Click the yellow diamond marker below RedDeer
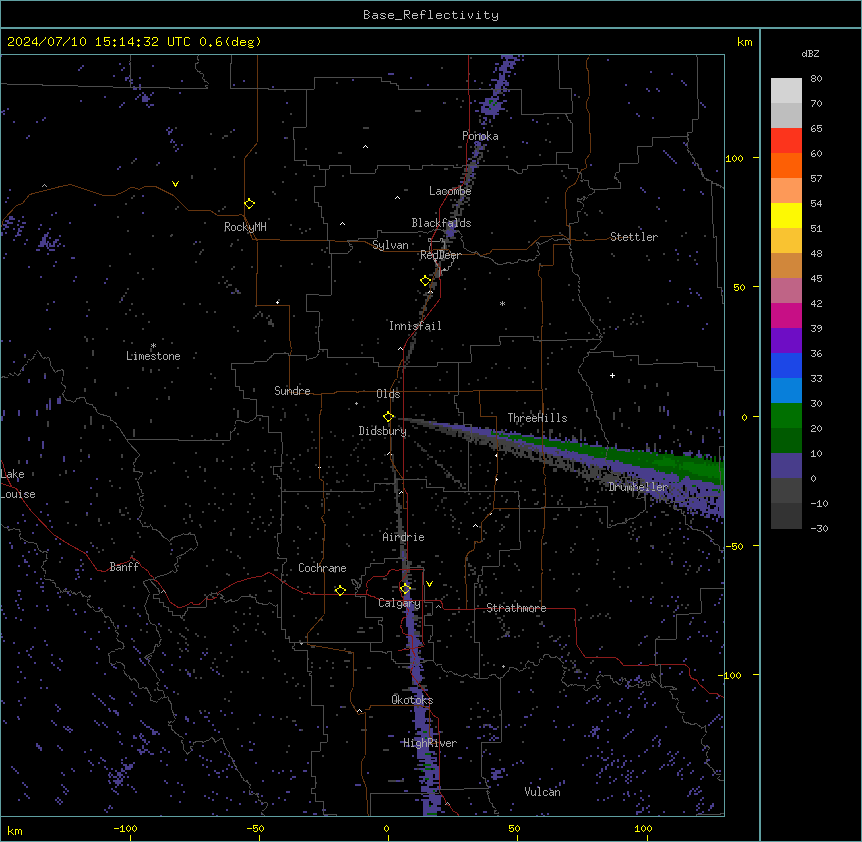This screenshot has height=842, width=862. (425, 281)
